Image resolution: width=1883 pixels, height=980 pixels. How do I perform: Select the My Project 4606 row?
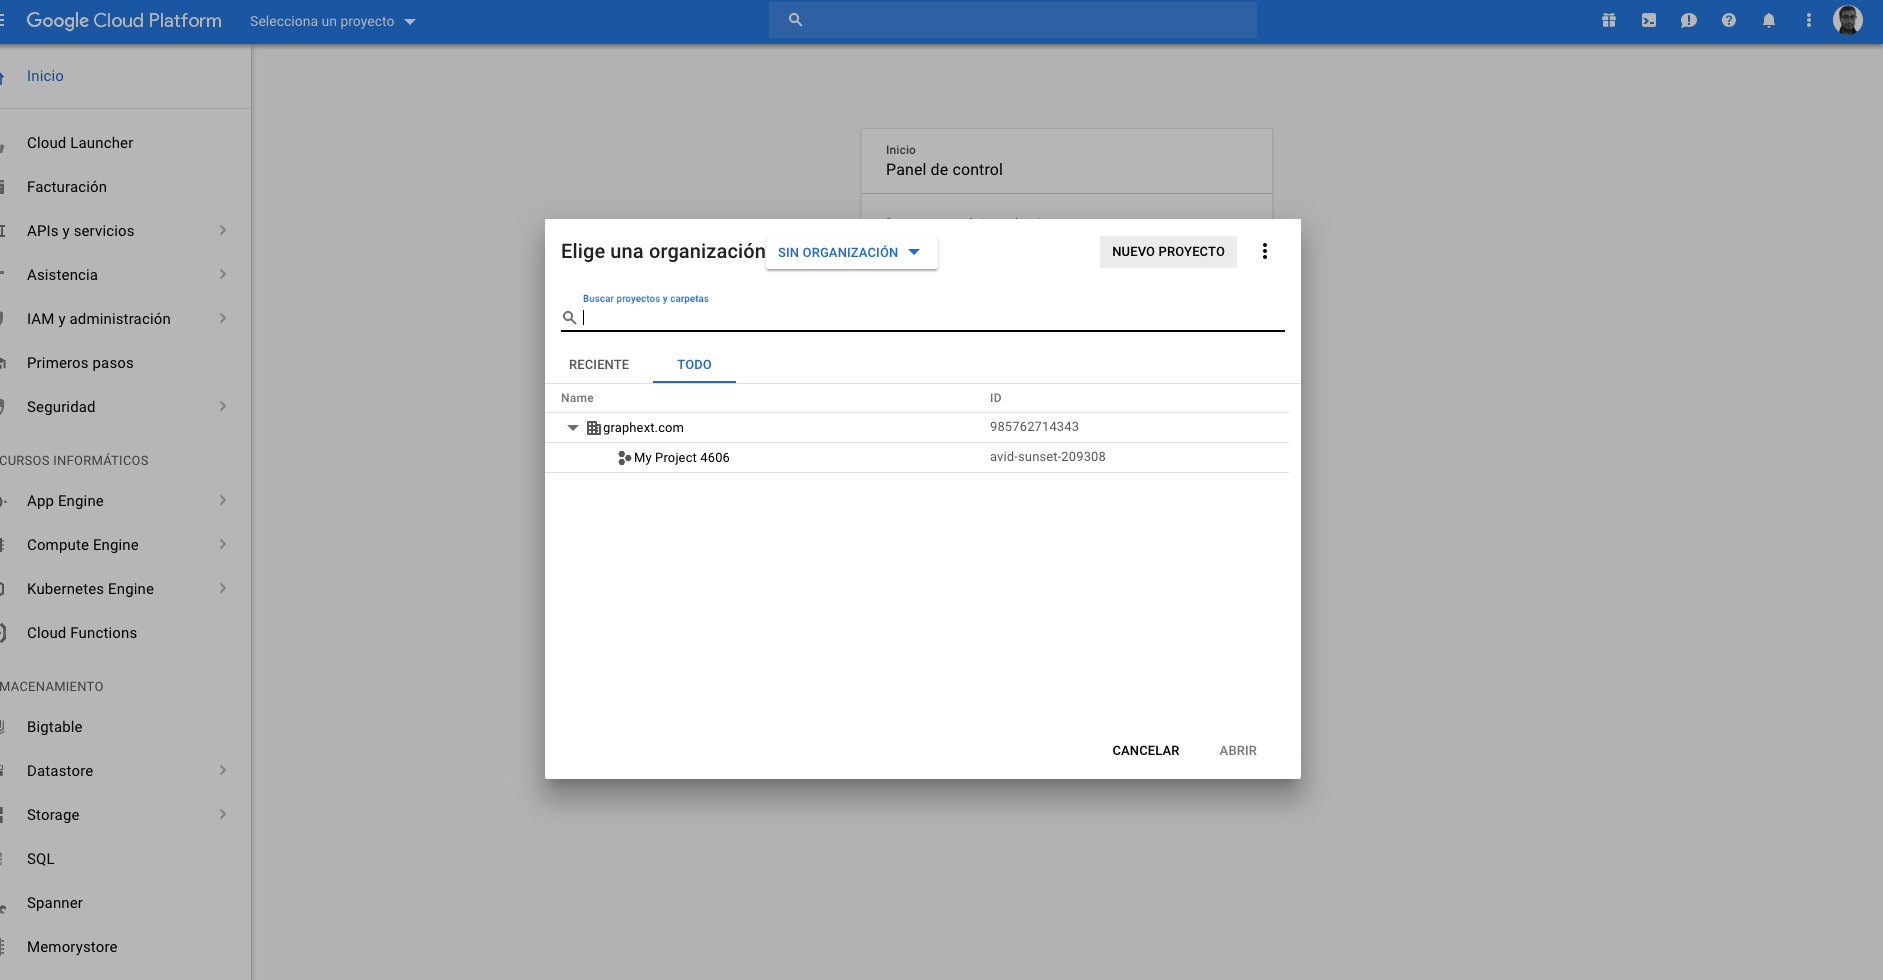917,458
